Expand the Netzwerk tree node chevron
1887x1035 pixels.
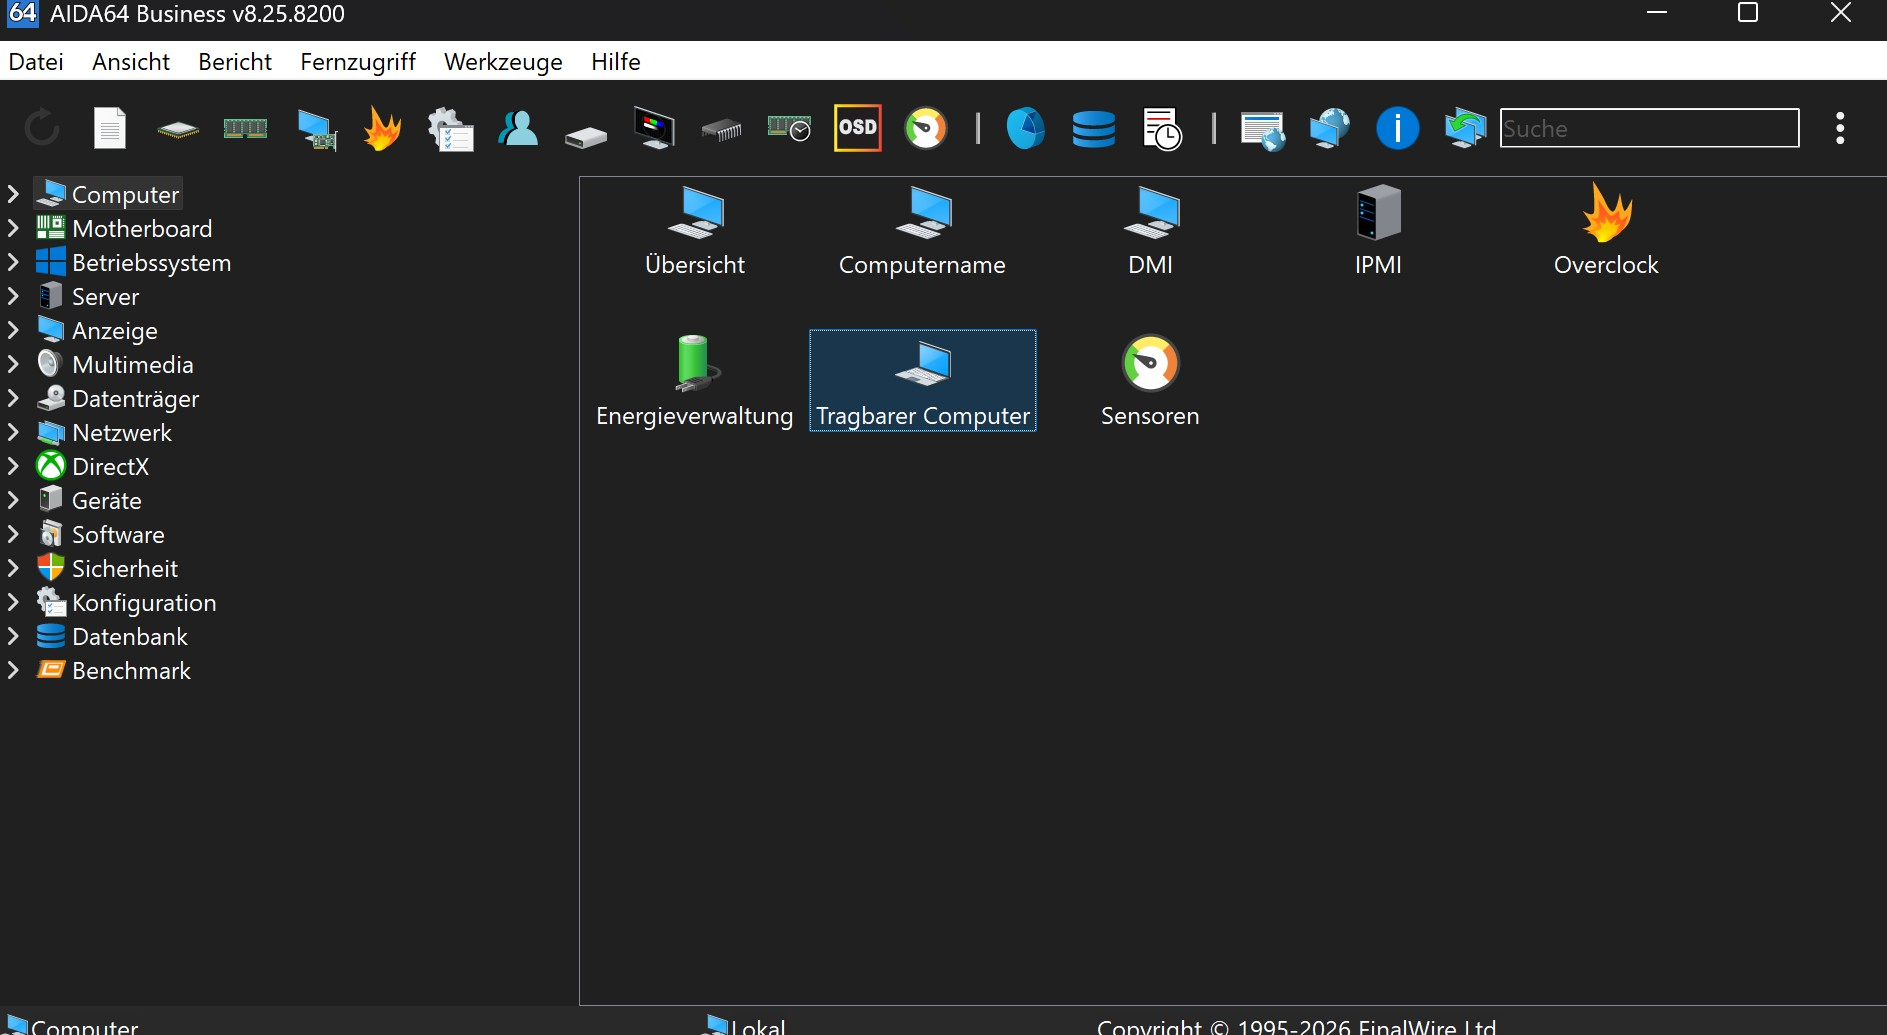[13, 432]
